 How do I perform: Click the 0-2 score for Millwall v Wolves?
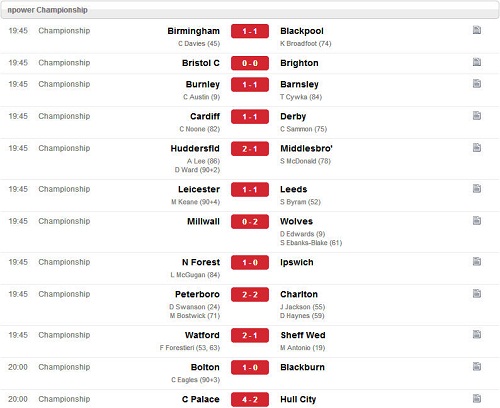click(x=250, y=222)
